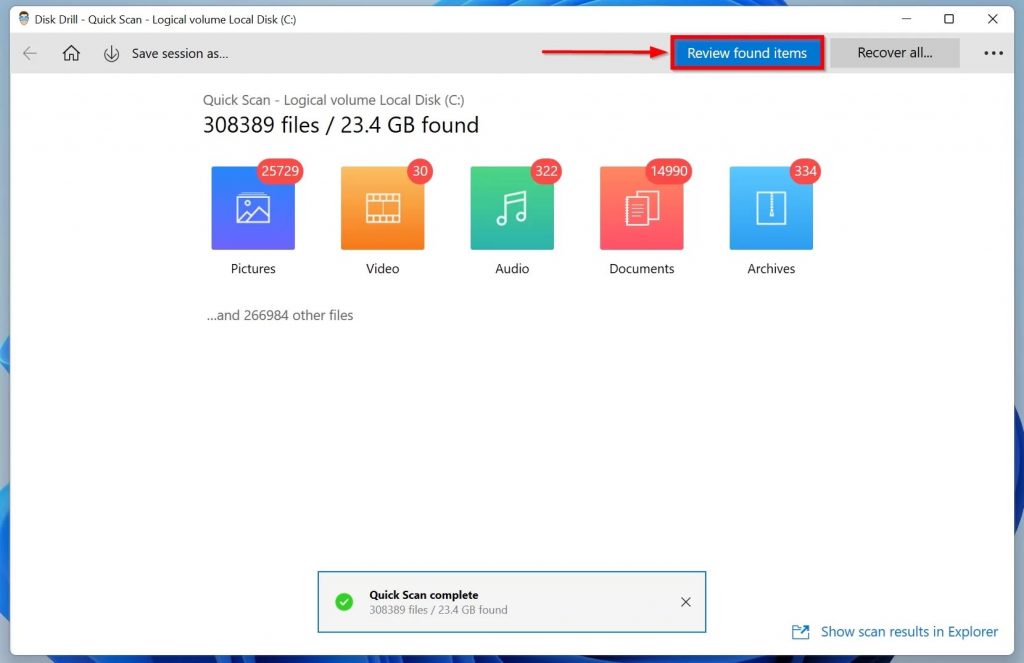Screen dimensions: 1024x663
Task: Click the back navigation arrow
Action: click(x=28, y=53)
